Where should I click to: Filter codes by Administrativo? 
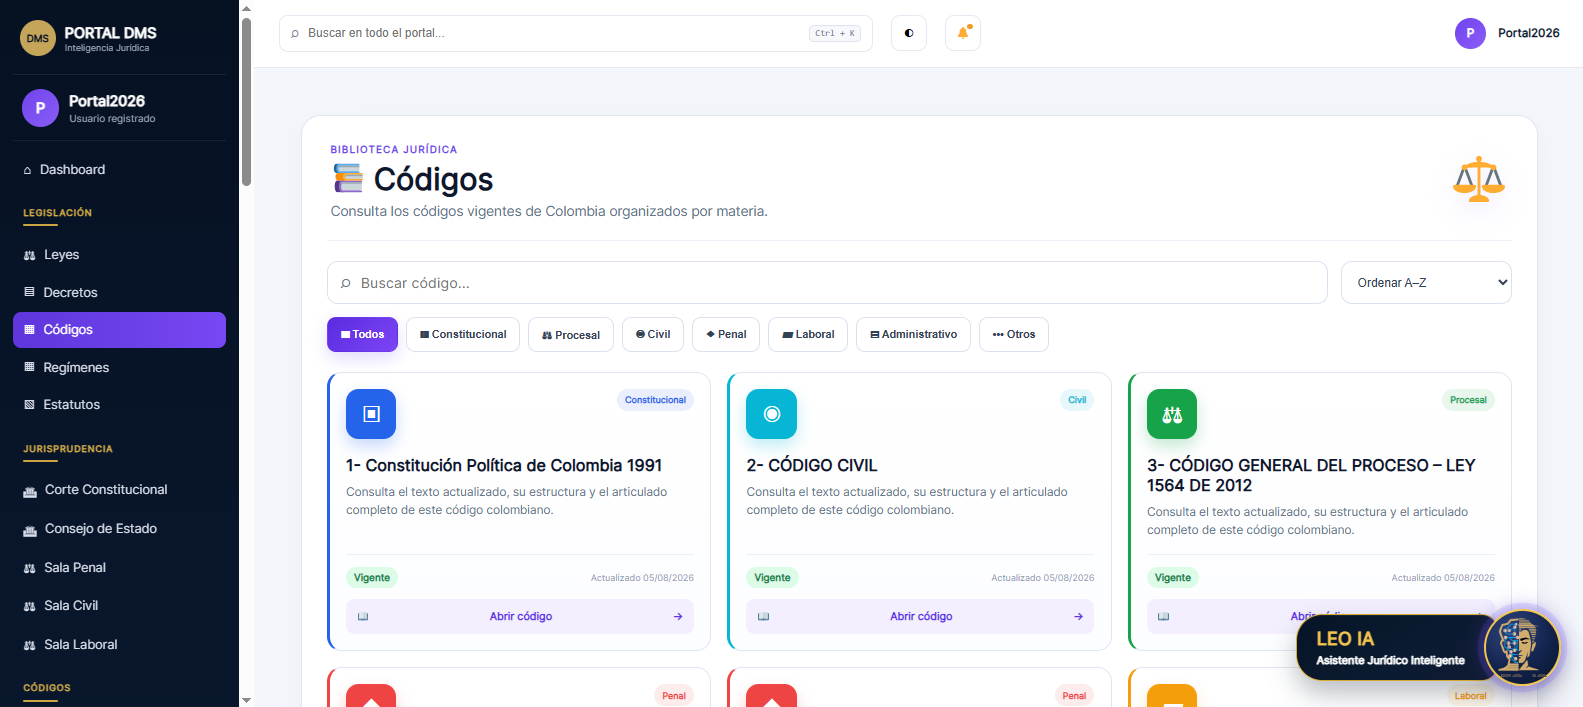913,335
